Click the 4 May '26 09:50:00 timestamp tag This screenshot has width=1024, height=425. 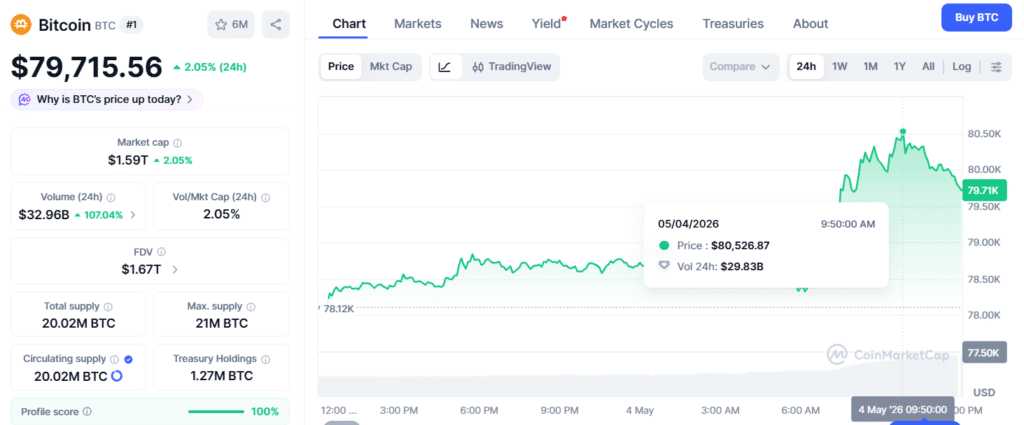click(x=903, y=409)
